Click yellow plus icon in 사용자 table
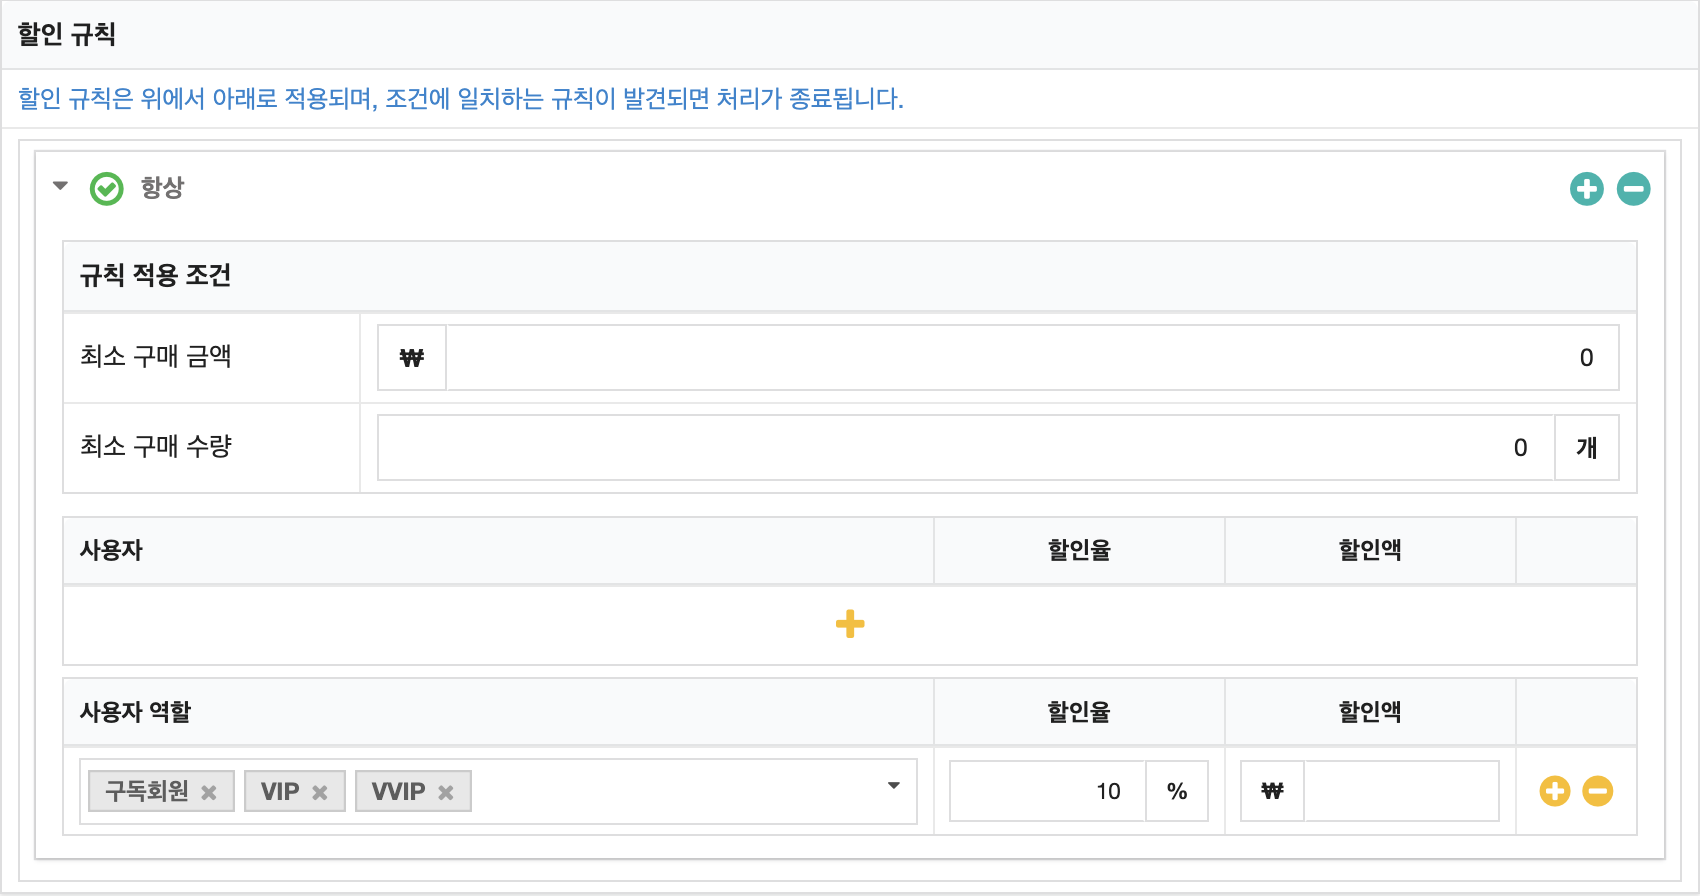1700x896 pixels. [850, 624]
